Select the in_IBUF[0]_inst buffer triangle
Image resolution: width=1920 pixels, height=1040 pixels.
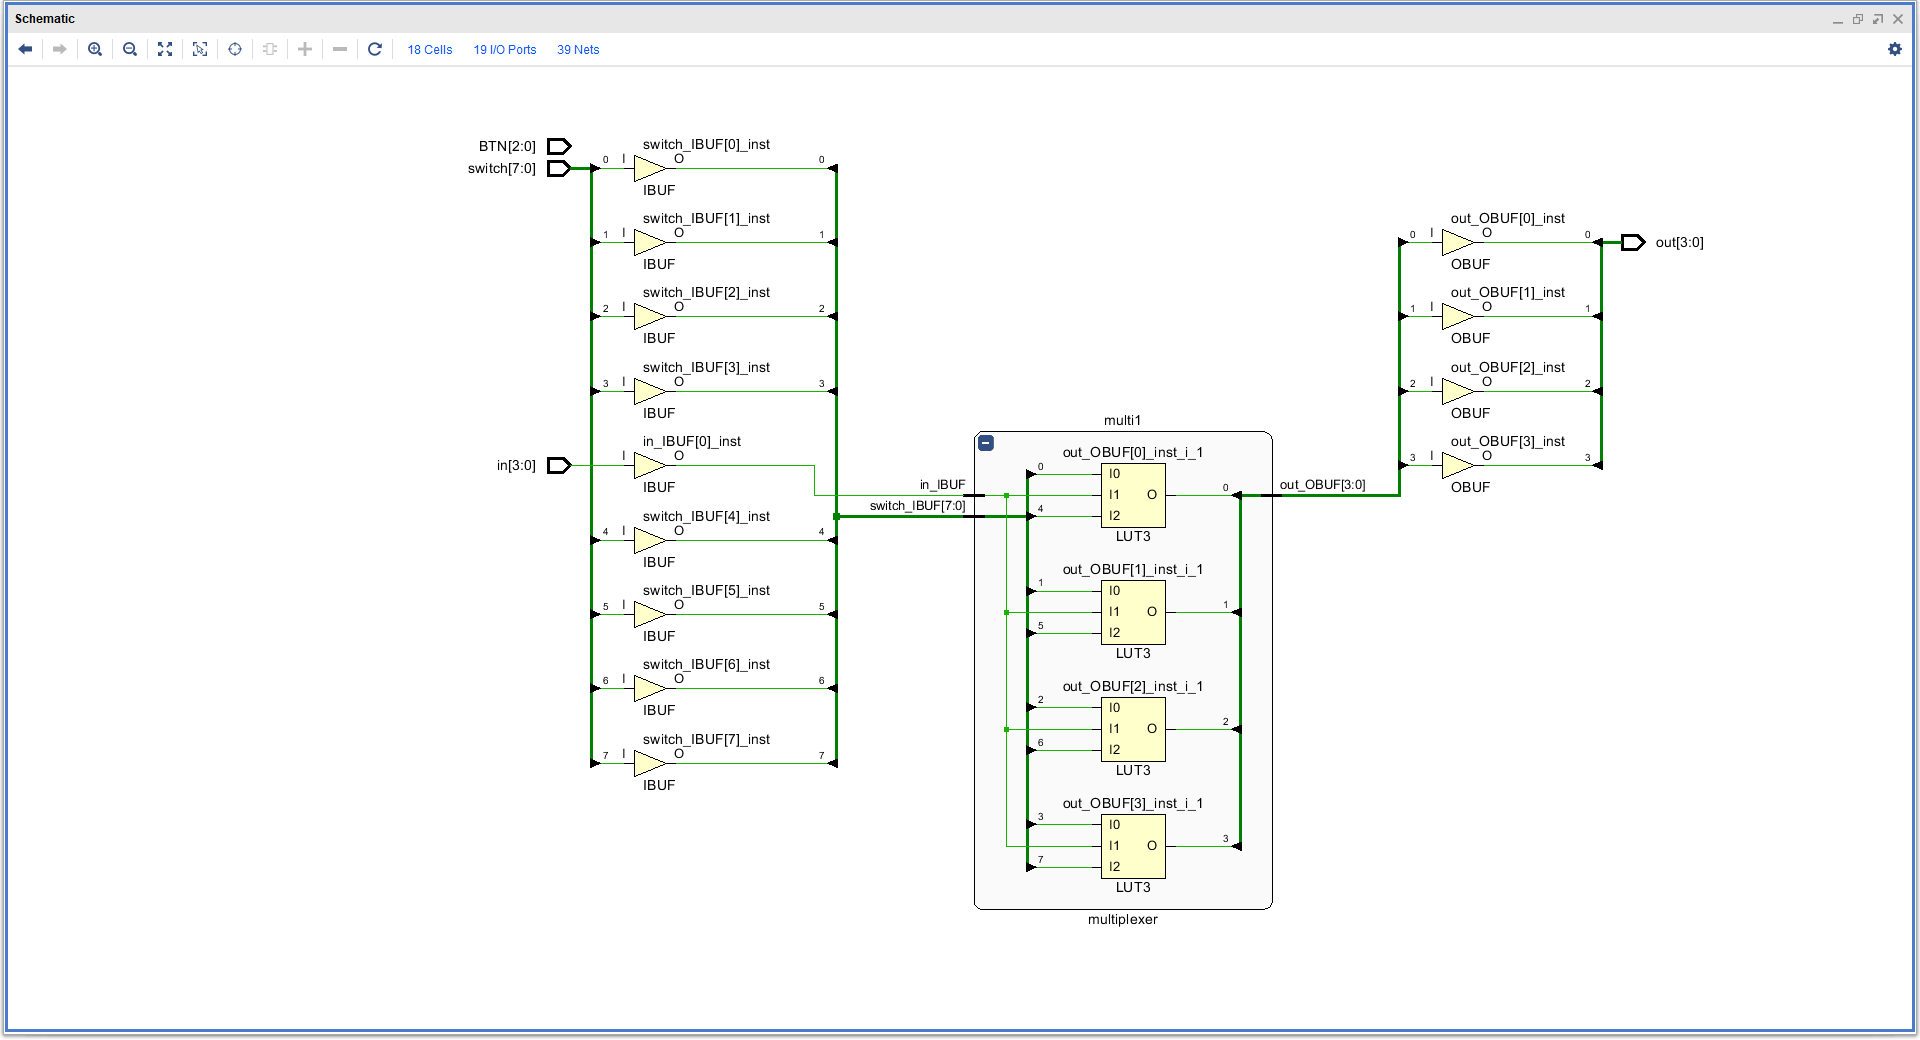pyautogui.click(x=650, y=465)
